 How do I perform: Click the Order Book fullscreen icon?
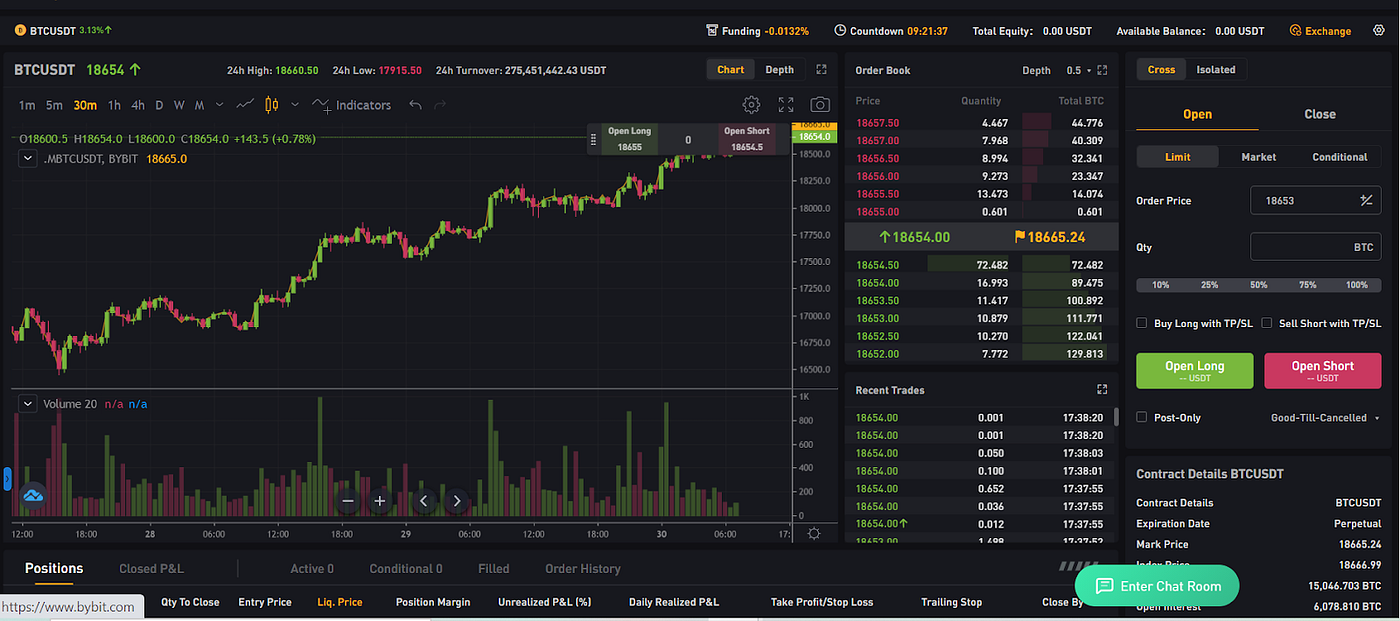coord(1102,70)
